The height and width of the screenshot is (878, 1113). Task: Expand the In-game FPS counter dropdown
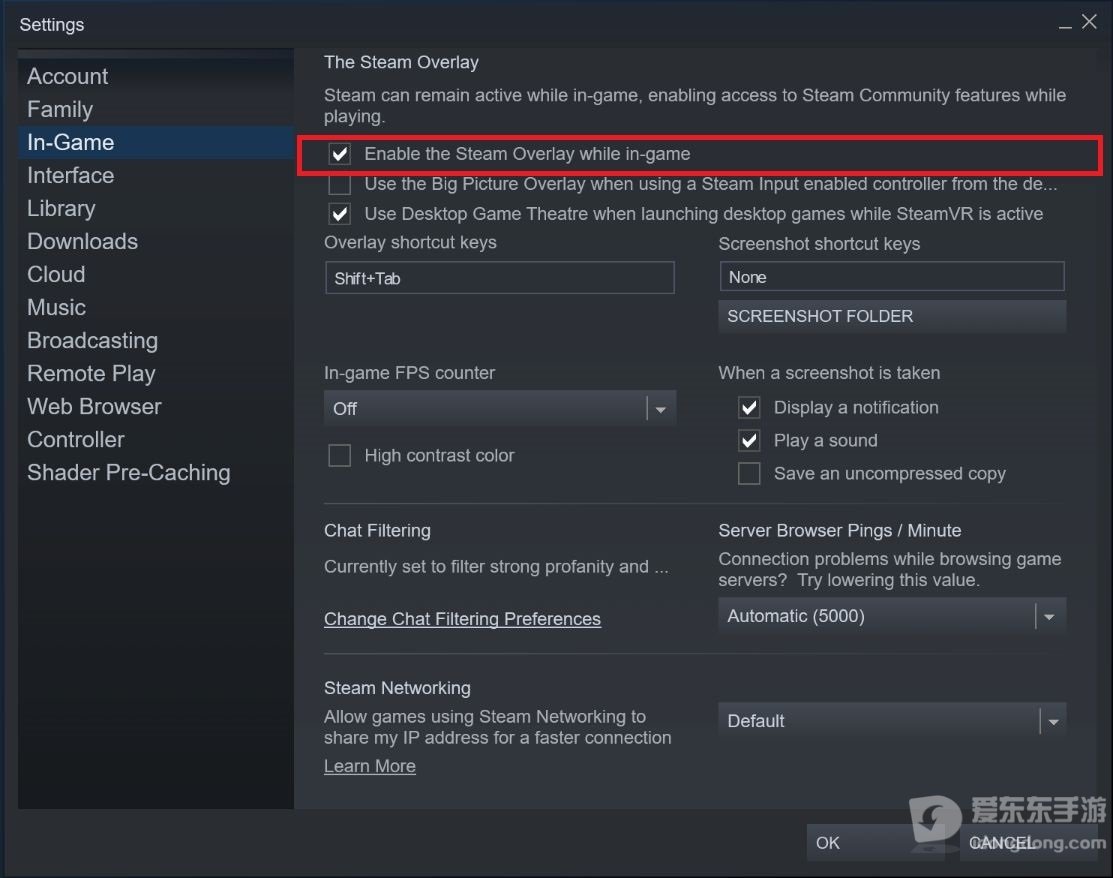(x=500, y=408)
